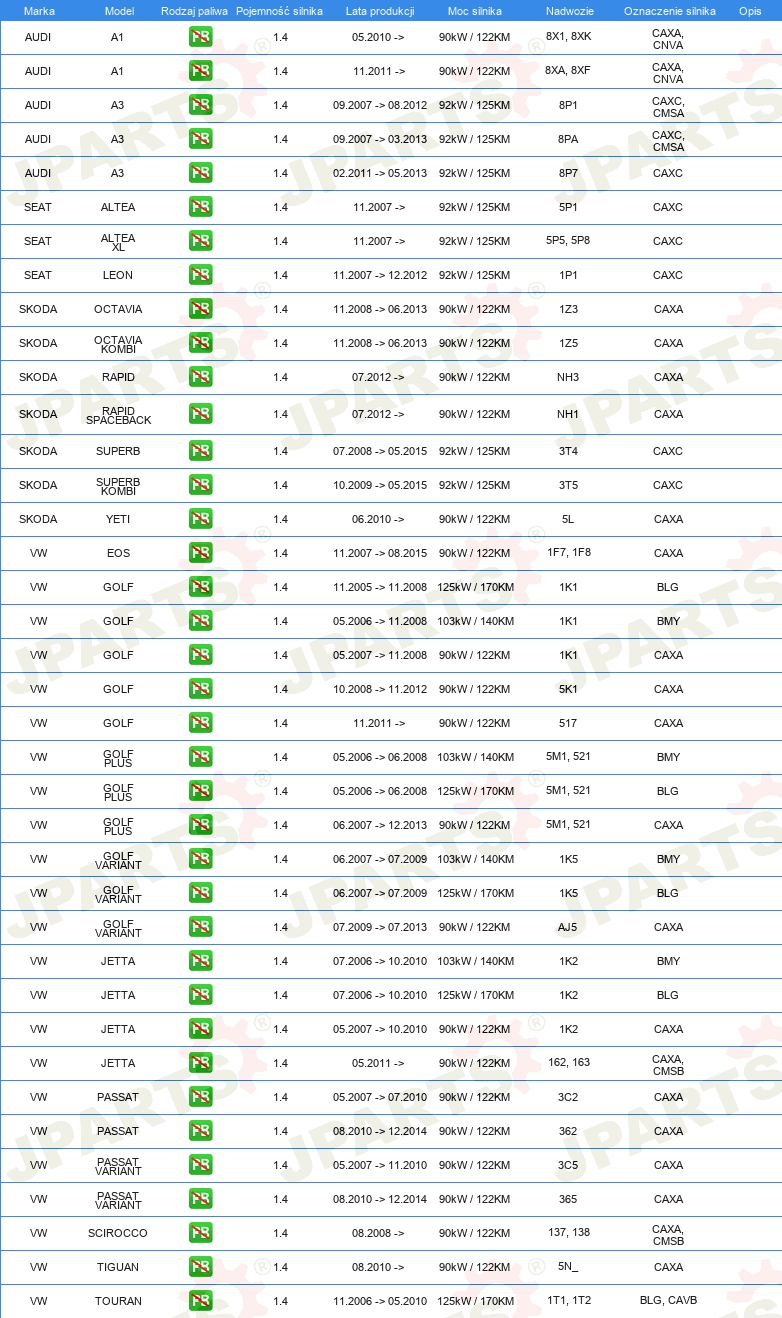
Task: Click model cell 'TIGUAN'
Action: click(x=118, y=1267)
